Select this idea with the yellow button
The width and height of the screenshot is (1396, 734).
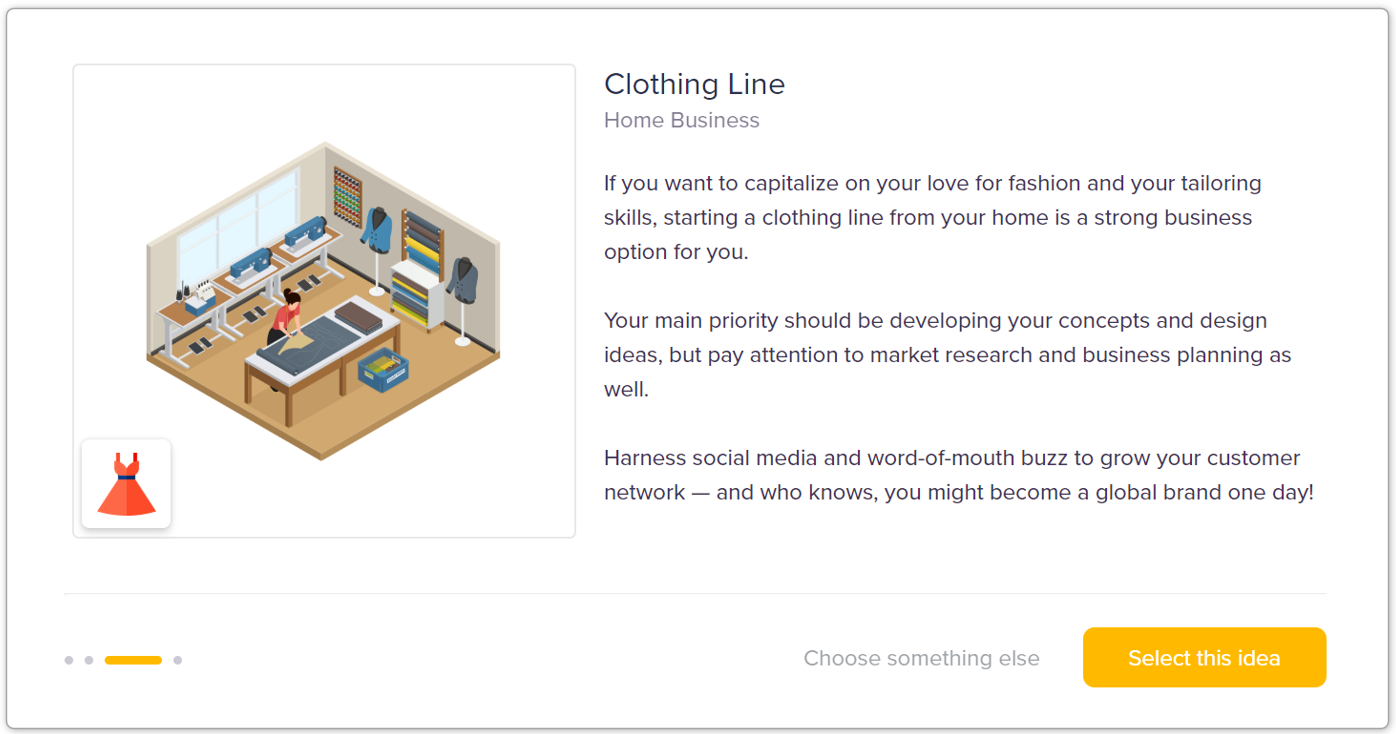[x=1204, y=657]
